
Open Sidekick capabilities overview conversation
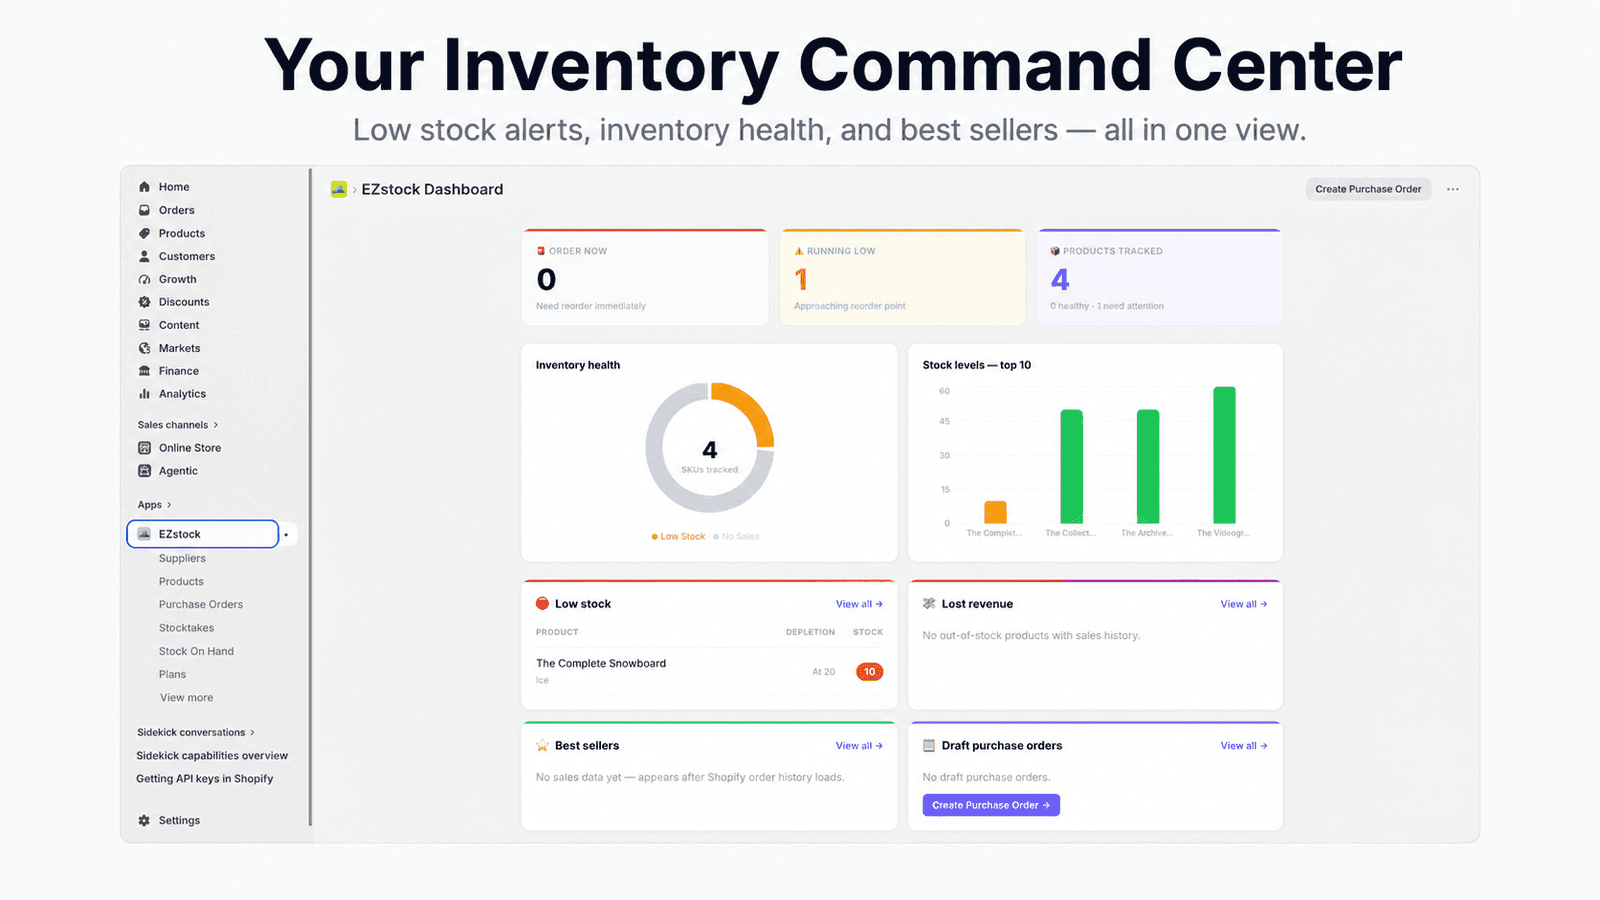pyautogui.click(x=212, y=756)
